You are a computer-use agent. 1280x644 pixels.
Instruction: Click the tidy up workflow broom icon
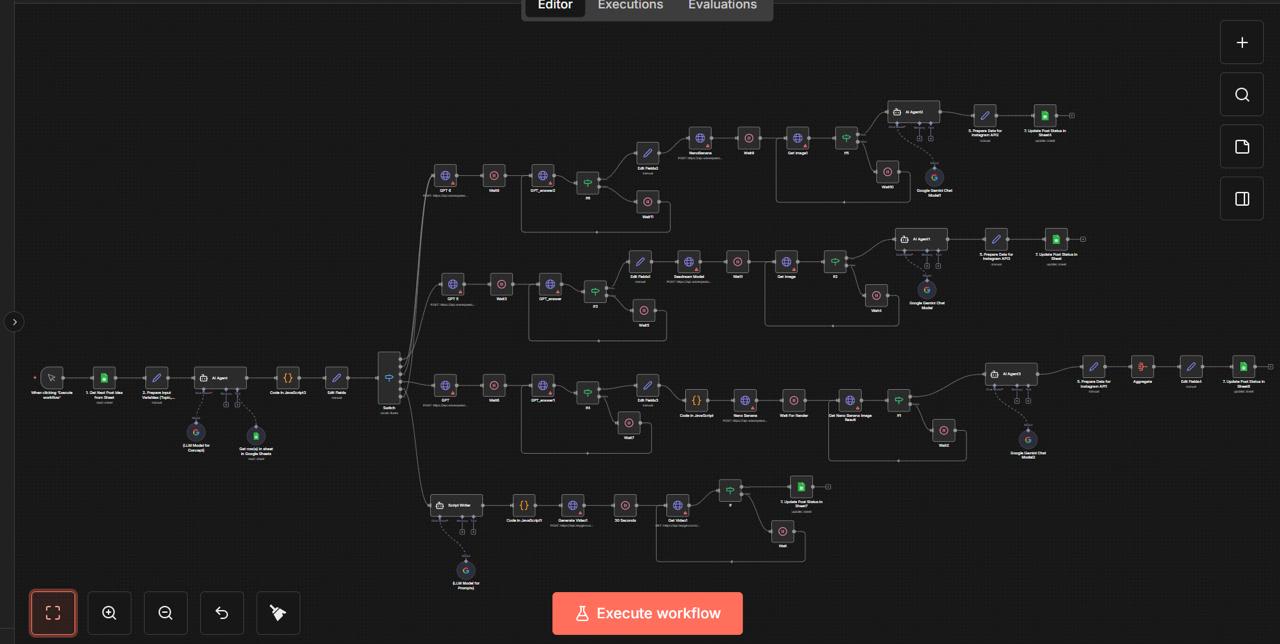coord(278,613)
